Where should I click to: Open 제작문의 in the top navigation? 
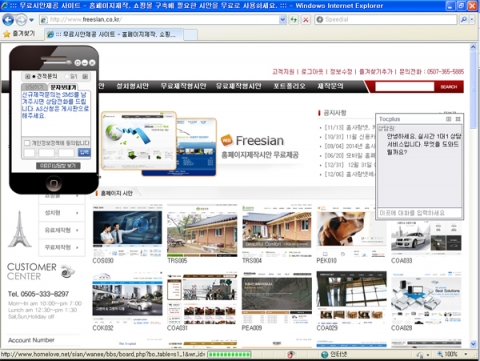point(330,86)
